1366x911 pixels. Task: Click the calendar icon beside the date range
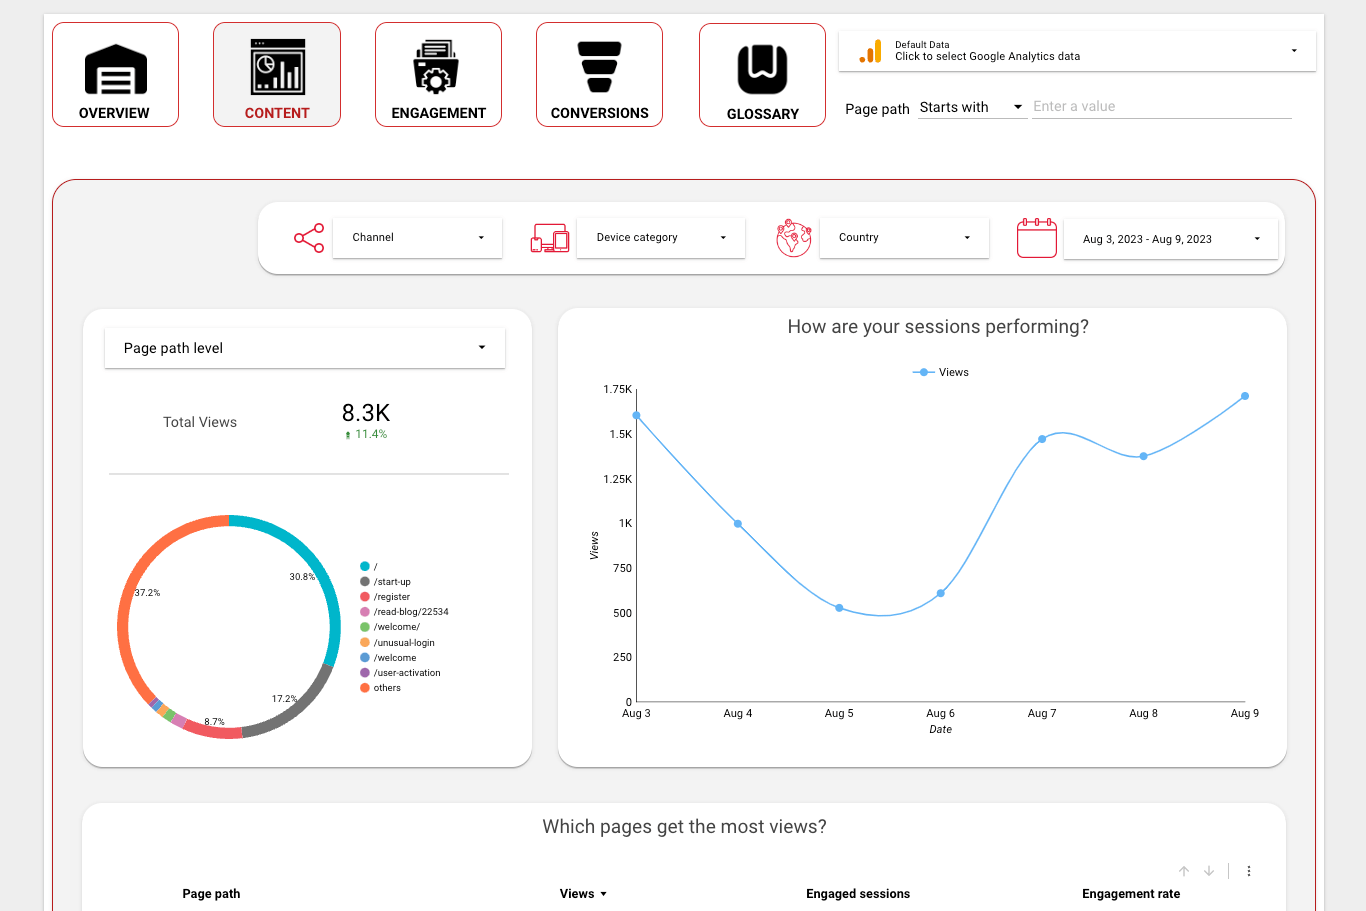tap(1036, 238)
